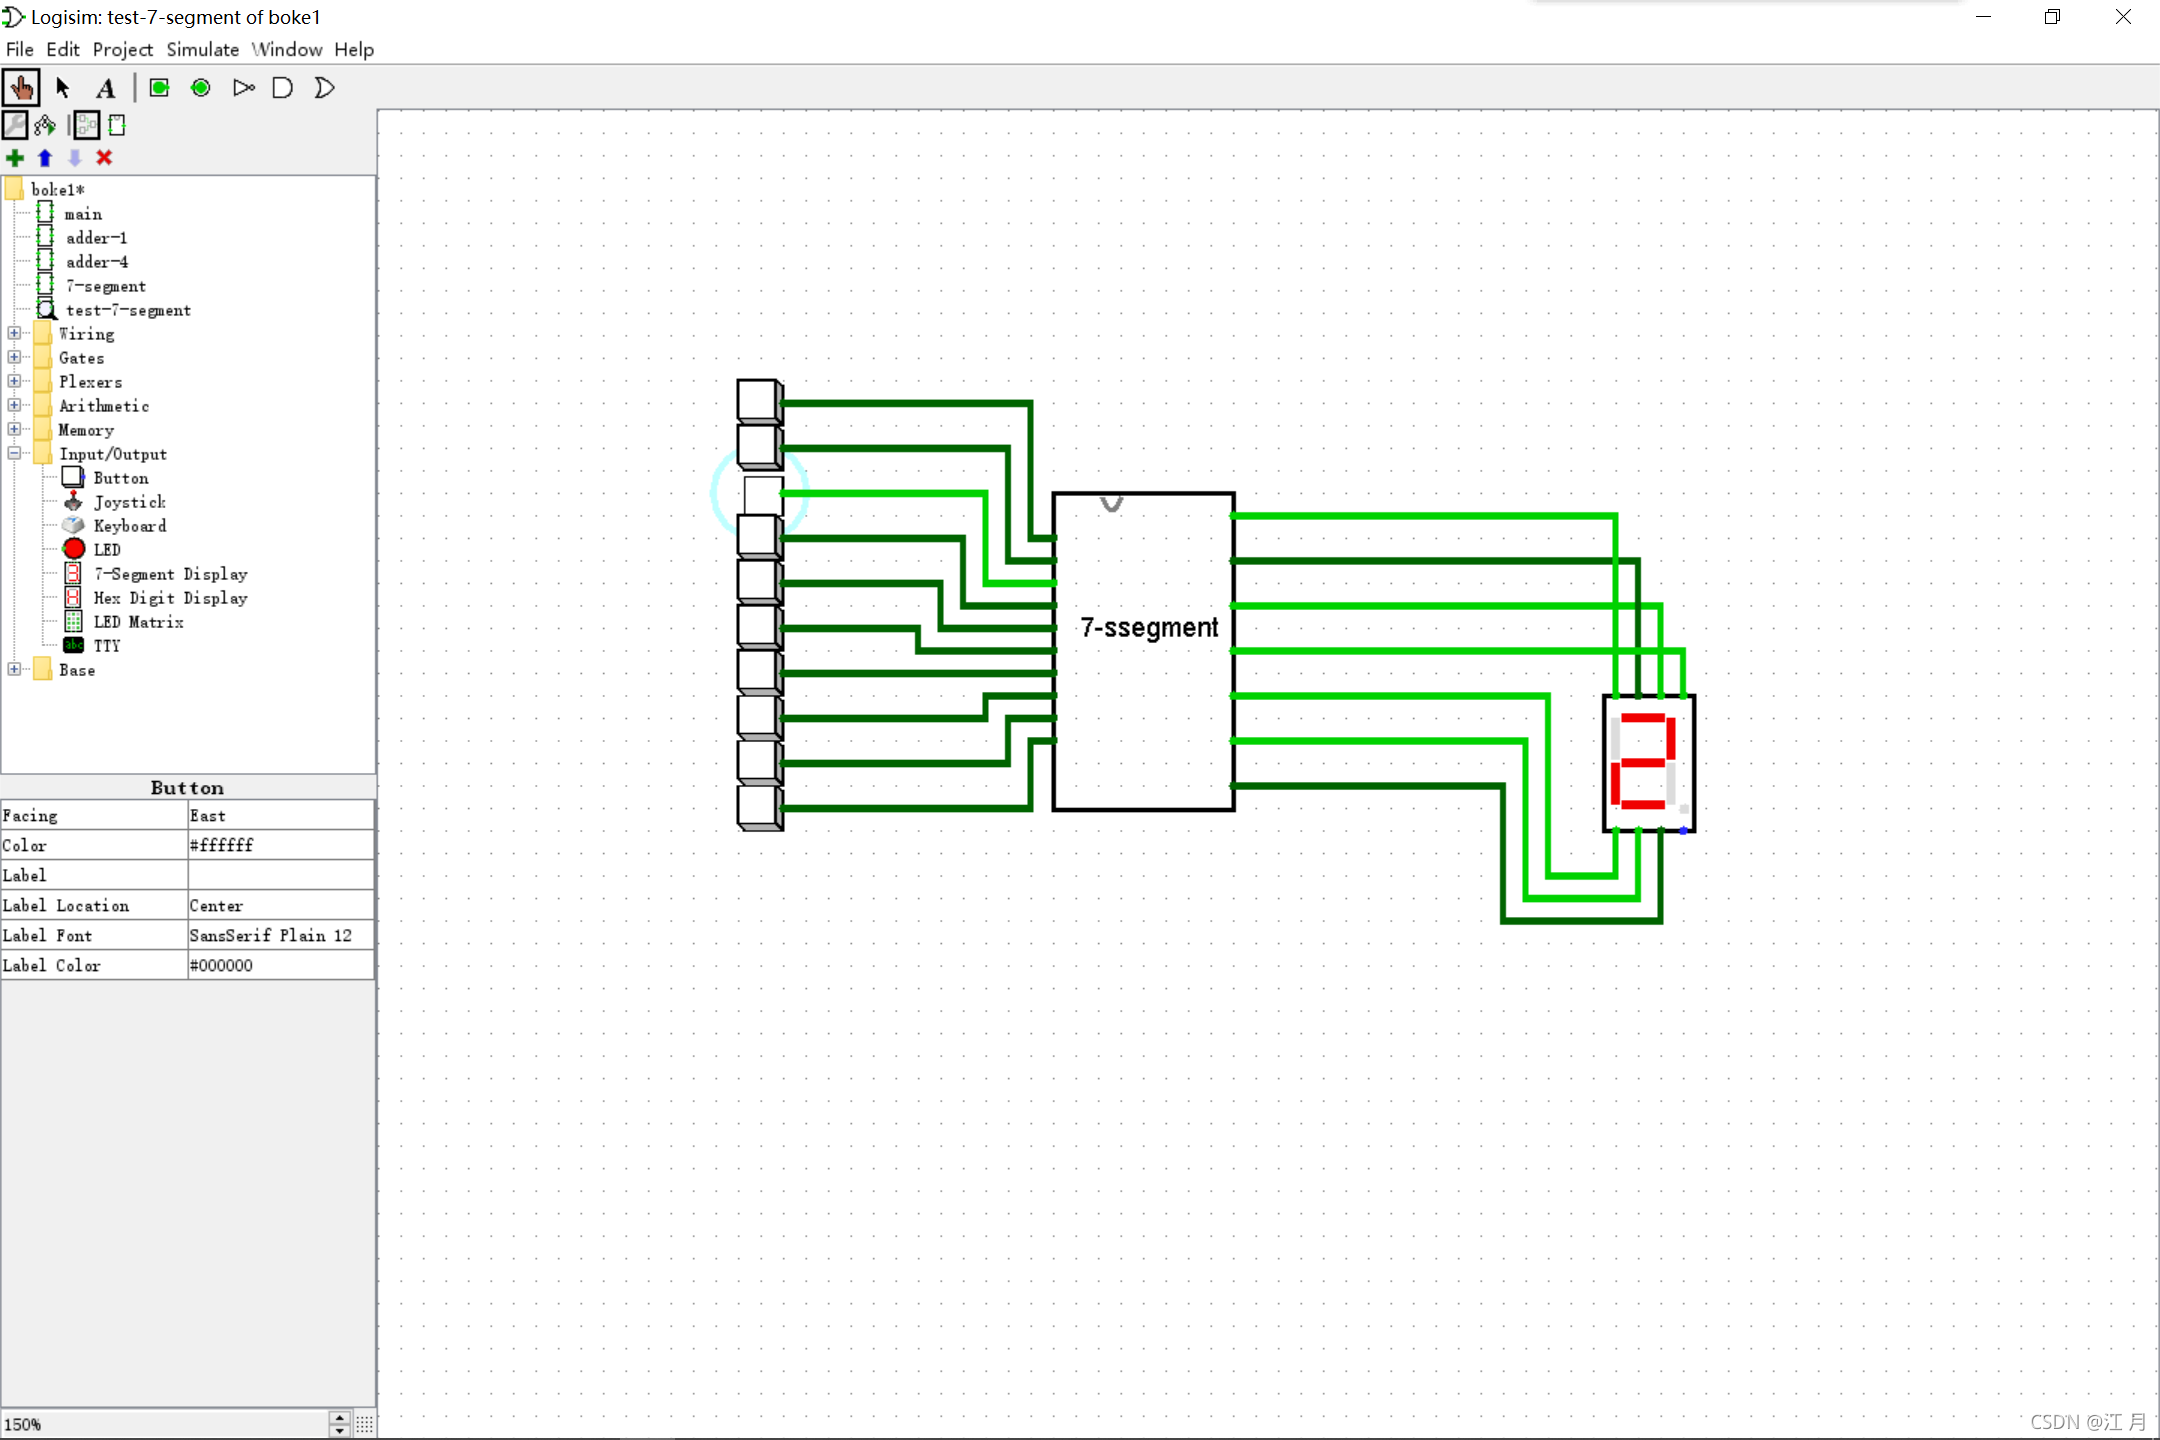
Task: Add an AND gate from the toolbar
Action: pos(283,88)
